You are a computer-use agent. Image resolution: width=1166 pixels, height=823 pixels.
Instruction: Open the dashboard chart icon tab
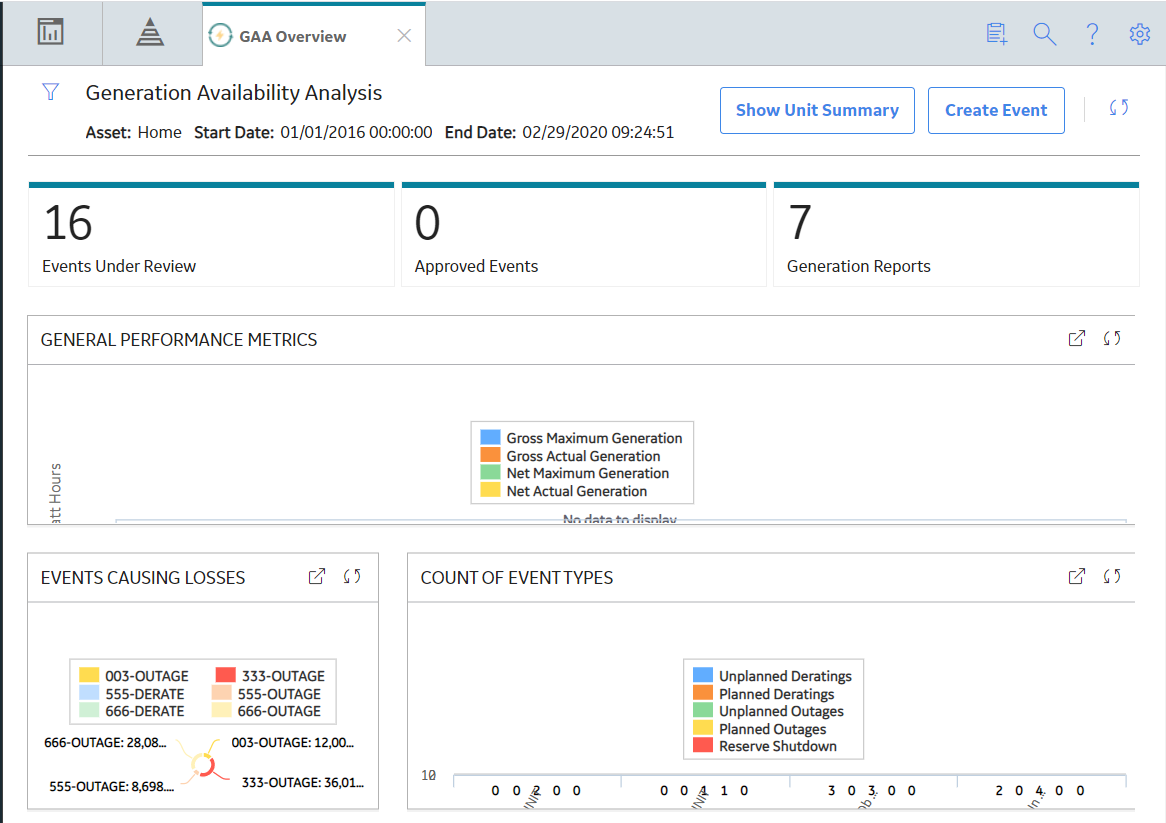pyautogui.click(x=51, y=33)
